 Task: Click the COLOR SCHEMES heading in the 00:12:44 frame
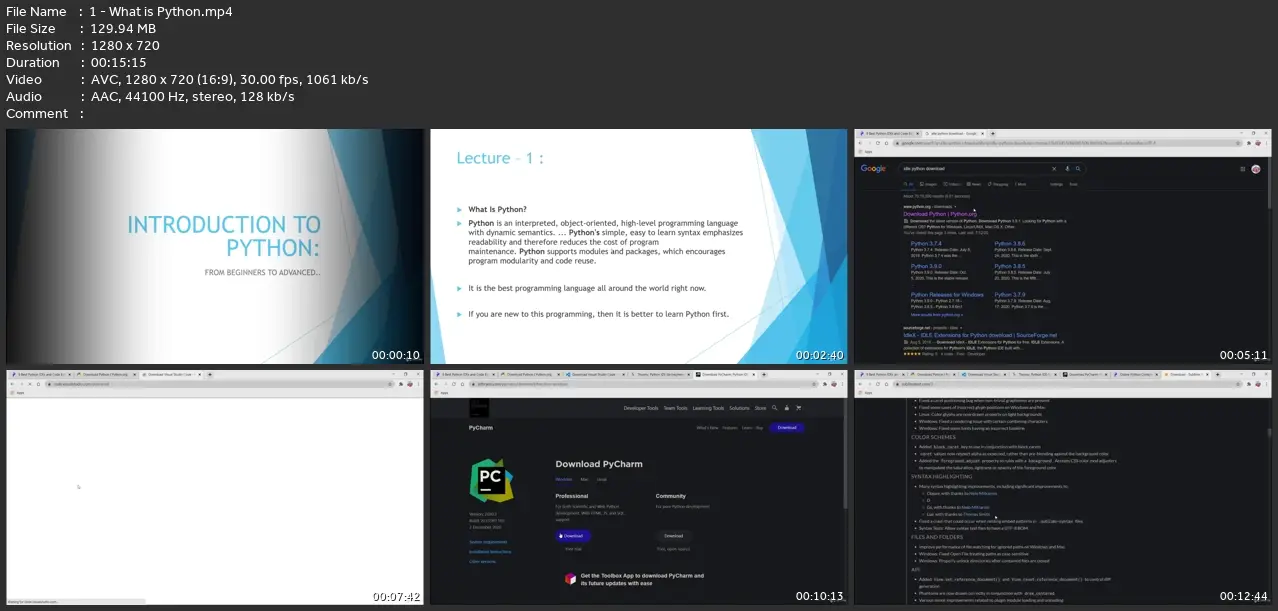click(933, 437)
